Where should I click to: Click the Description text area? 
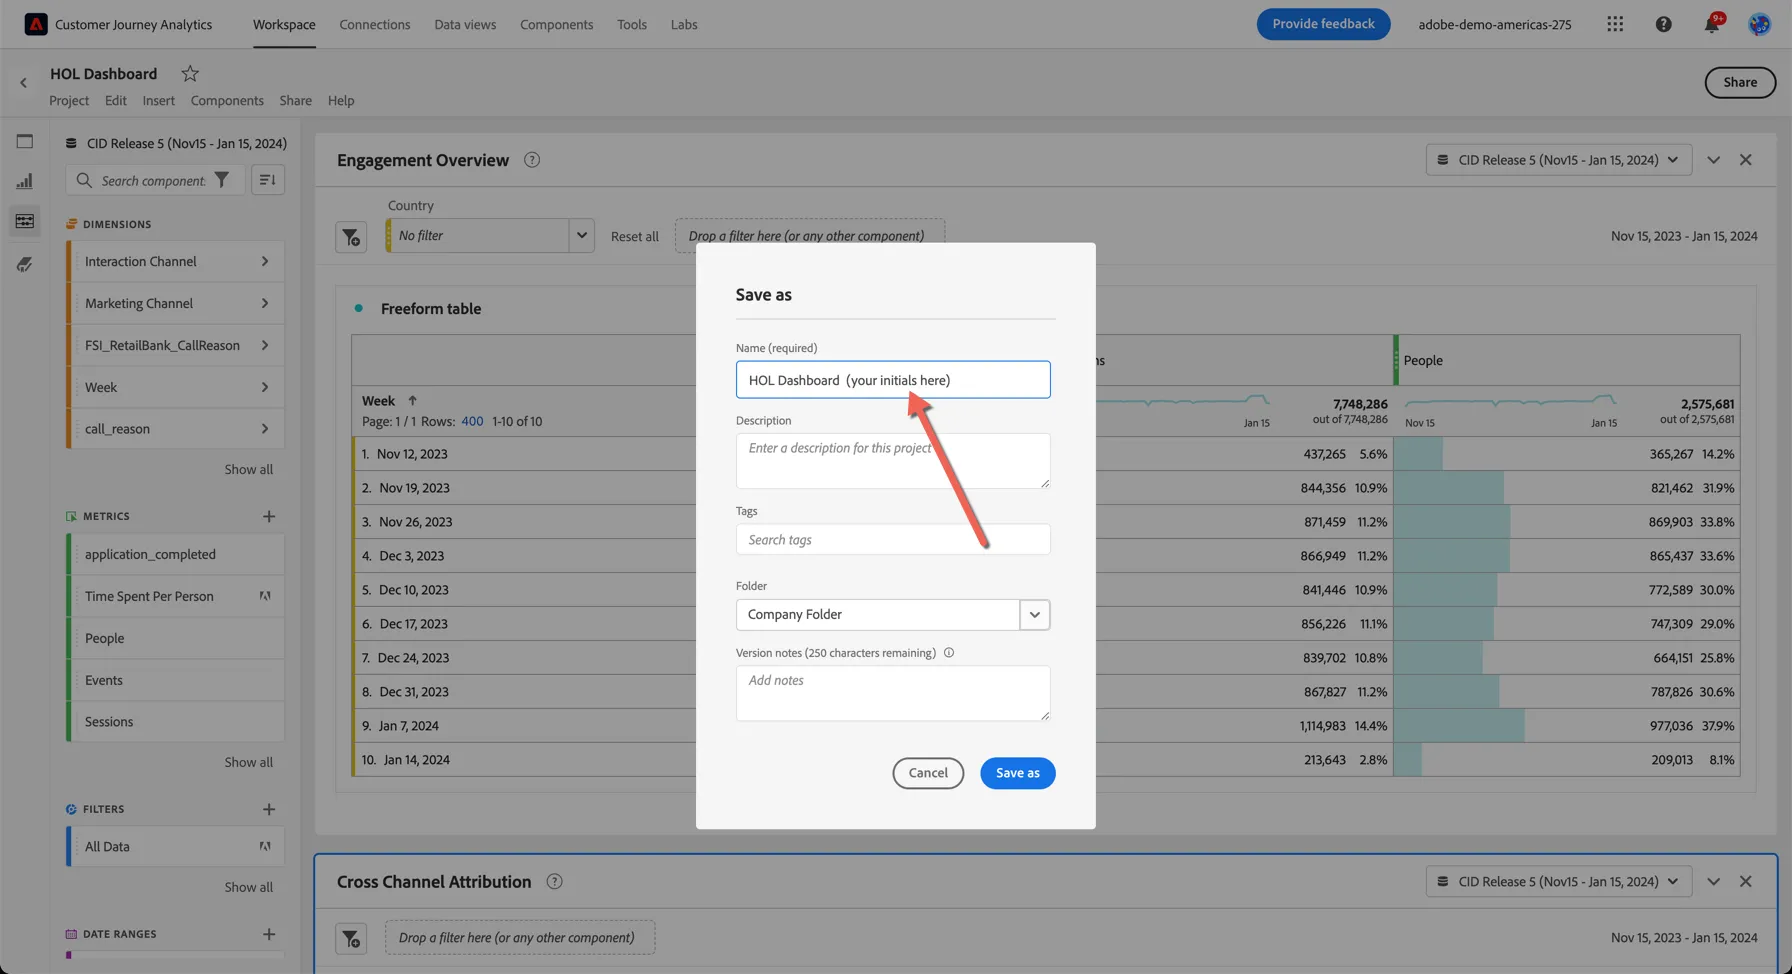coord(893,461)
